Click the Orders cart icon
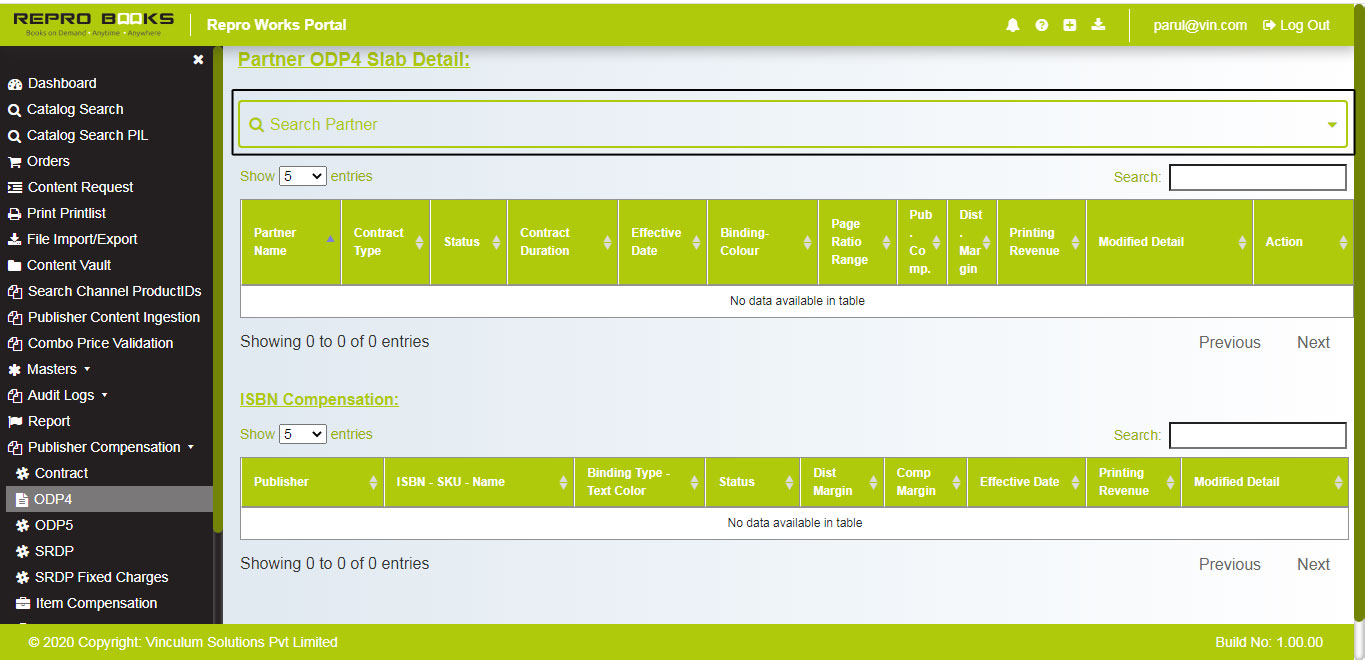1365x660 pixels. tap(15, 162)
